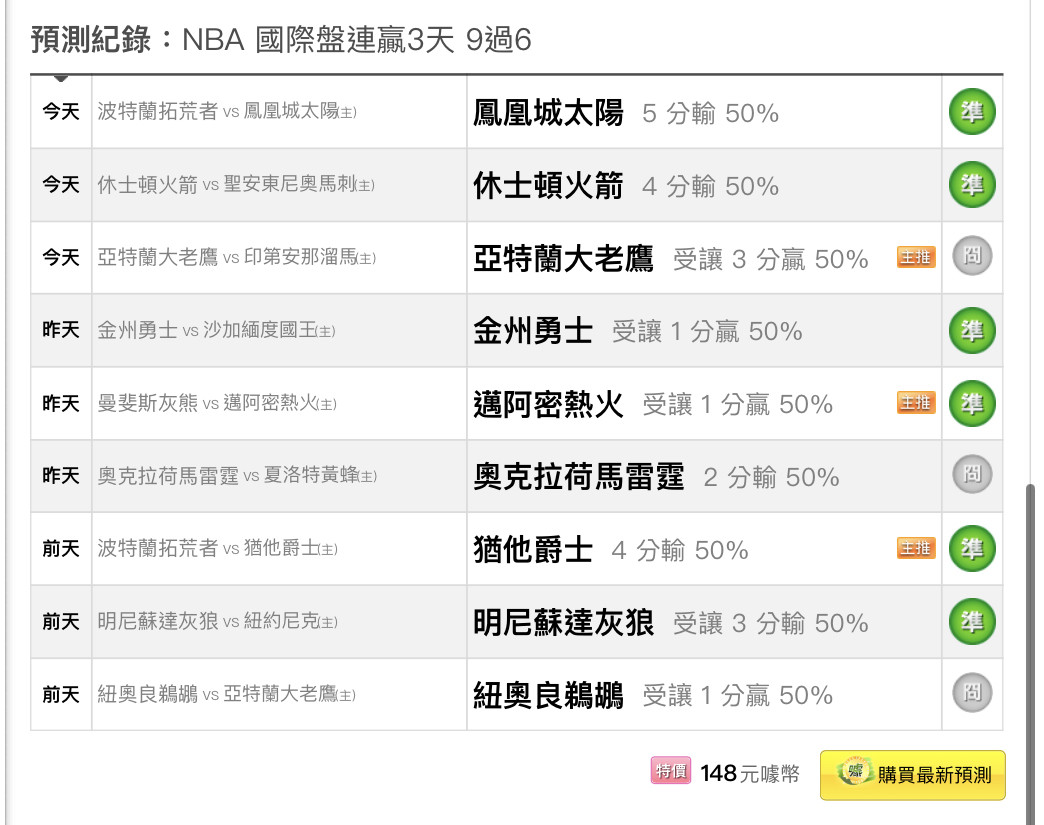Open matchup 金州勇士 vs 沙加緬度國王
Image resolution: width=1044 pixels, height=825 pixels.
click(x=216, y=330)
